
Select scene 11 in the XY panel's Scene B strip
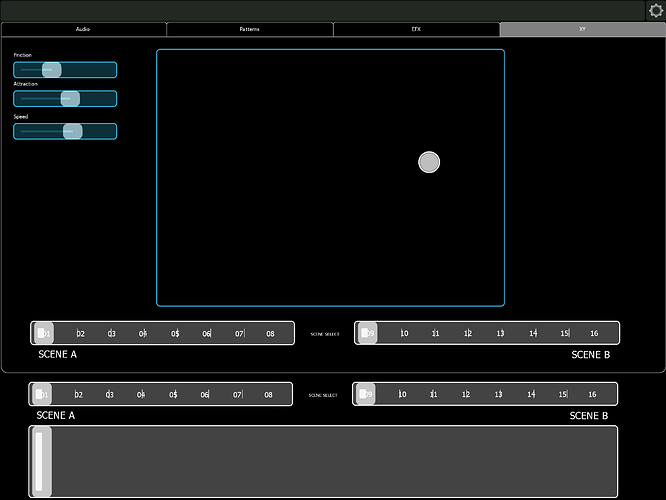click(x=435, y=333)
